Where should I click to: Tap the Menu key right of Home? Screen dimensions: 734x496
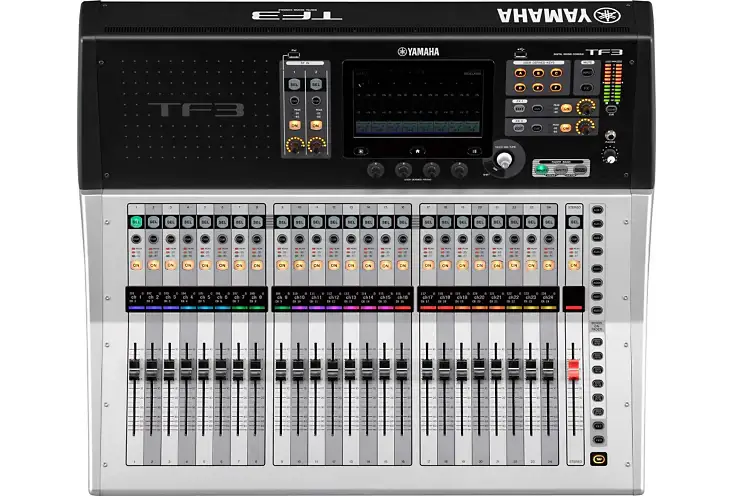[x=474, y=151]
